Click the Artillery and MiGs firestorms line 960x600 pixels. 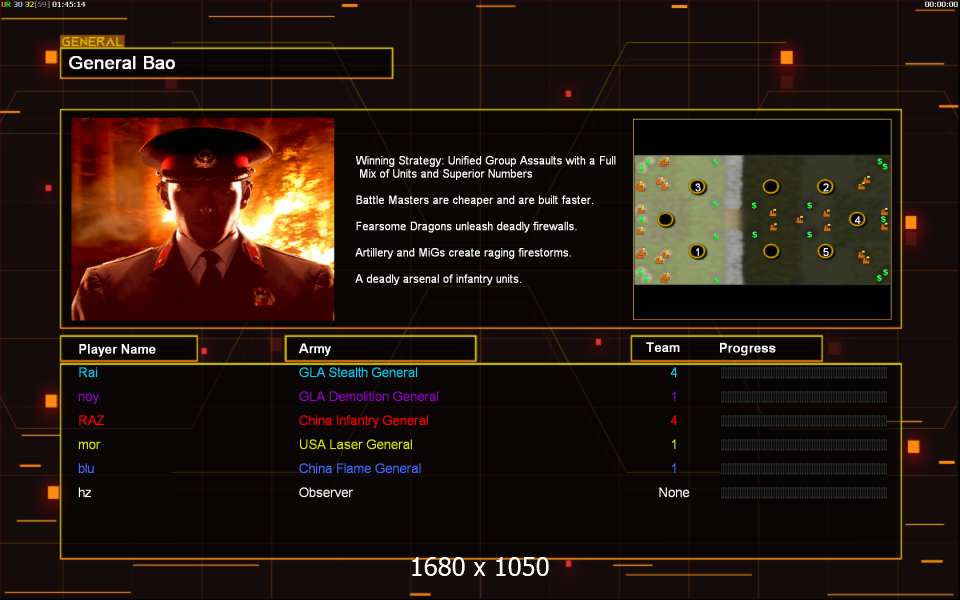point(463,253)
